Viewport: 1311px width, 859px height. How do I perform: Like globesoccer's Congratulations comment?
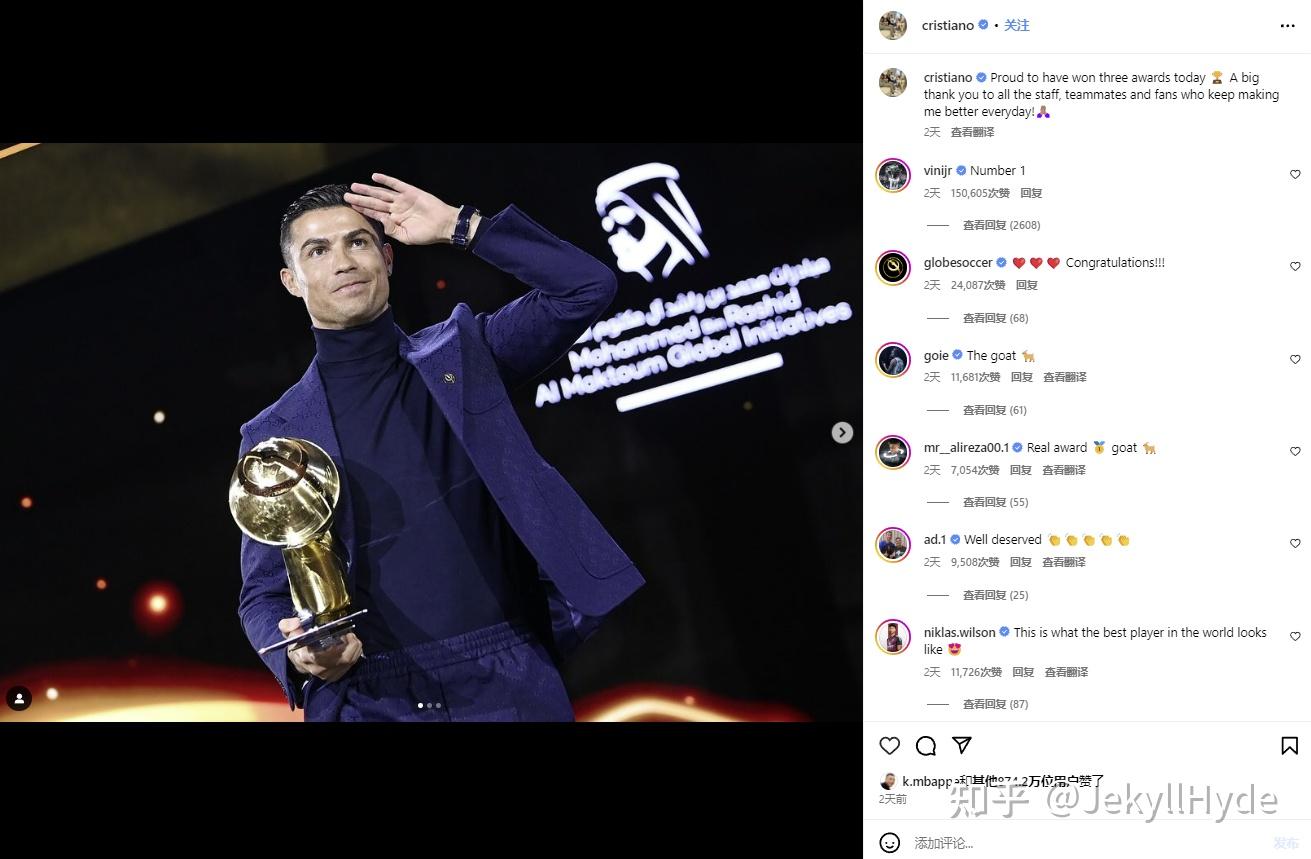[1295, 267]
